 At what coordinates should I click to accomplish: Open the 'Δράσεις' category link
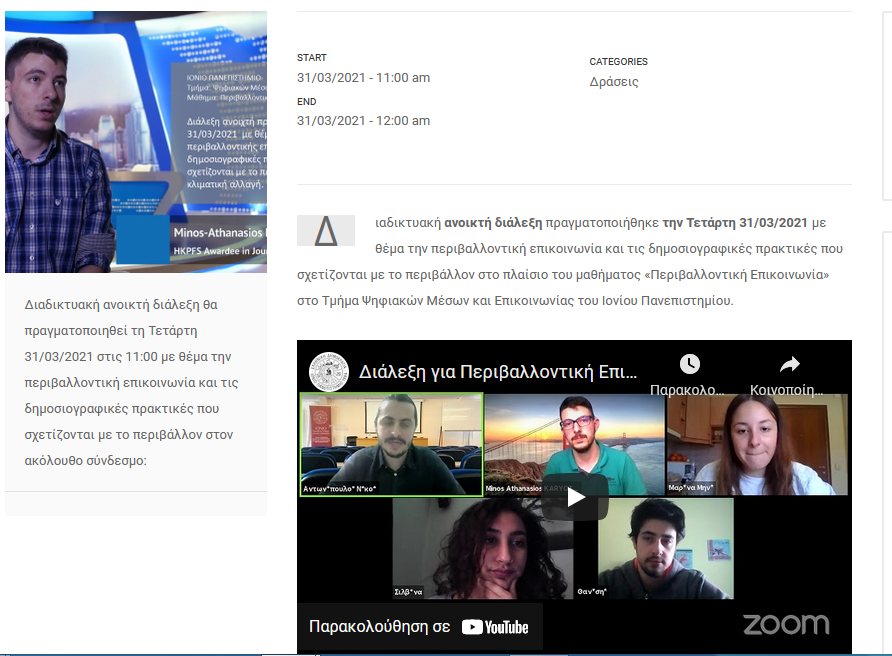[613, 82]
